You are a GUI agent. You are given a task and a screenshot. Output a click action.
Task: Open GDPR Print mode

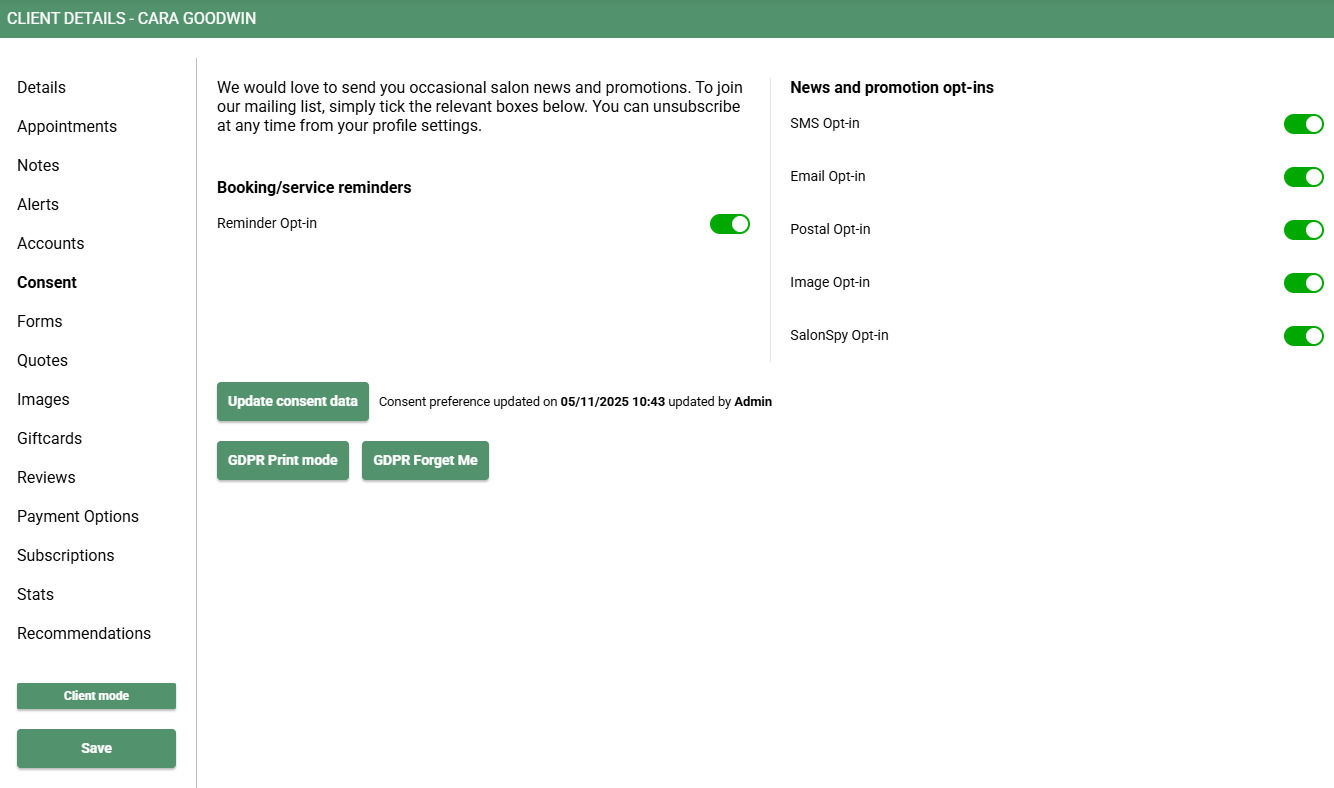coord(282,460)
